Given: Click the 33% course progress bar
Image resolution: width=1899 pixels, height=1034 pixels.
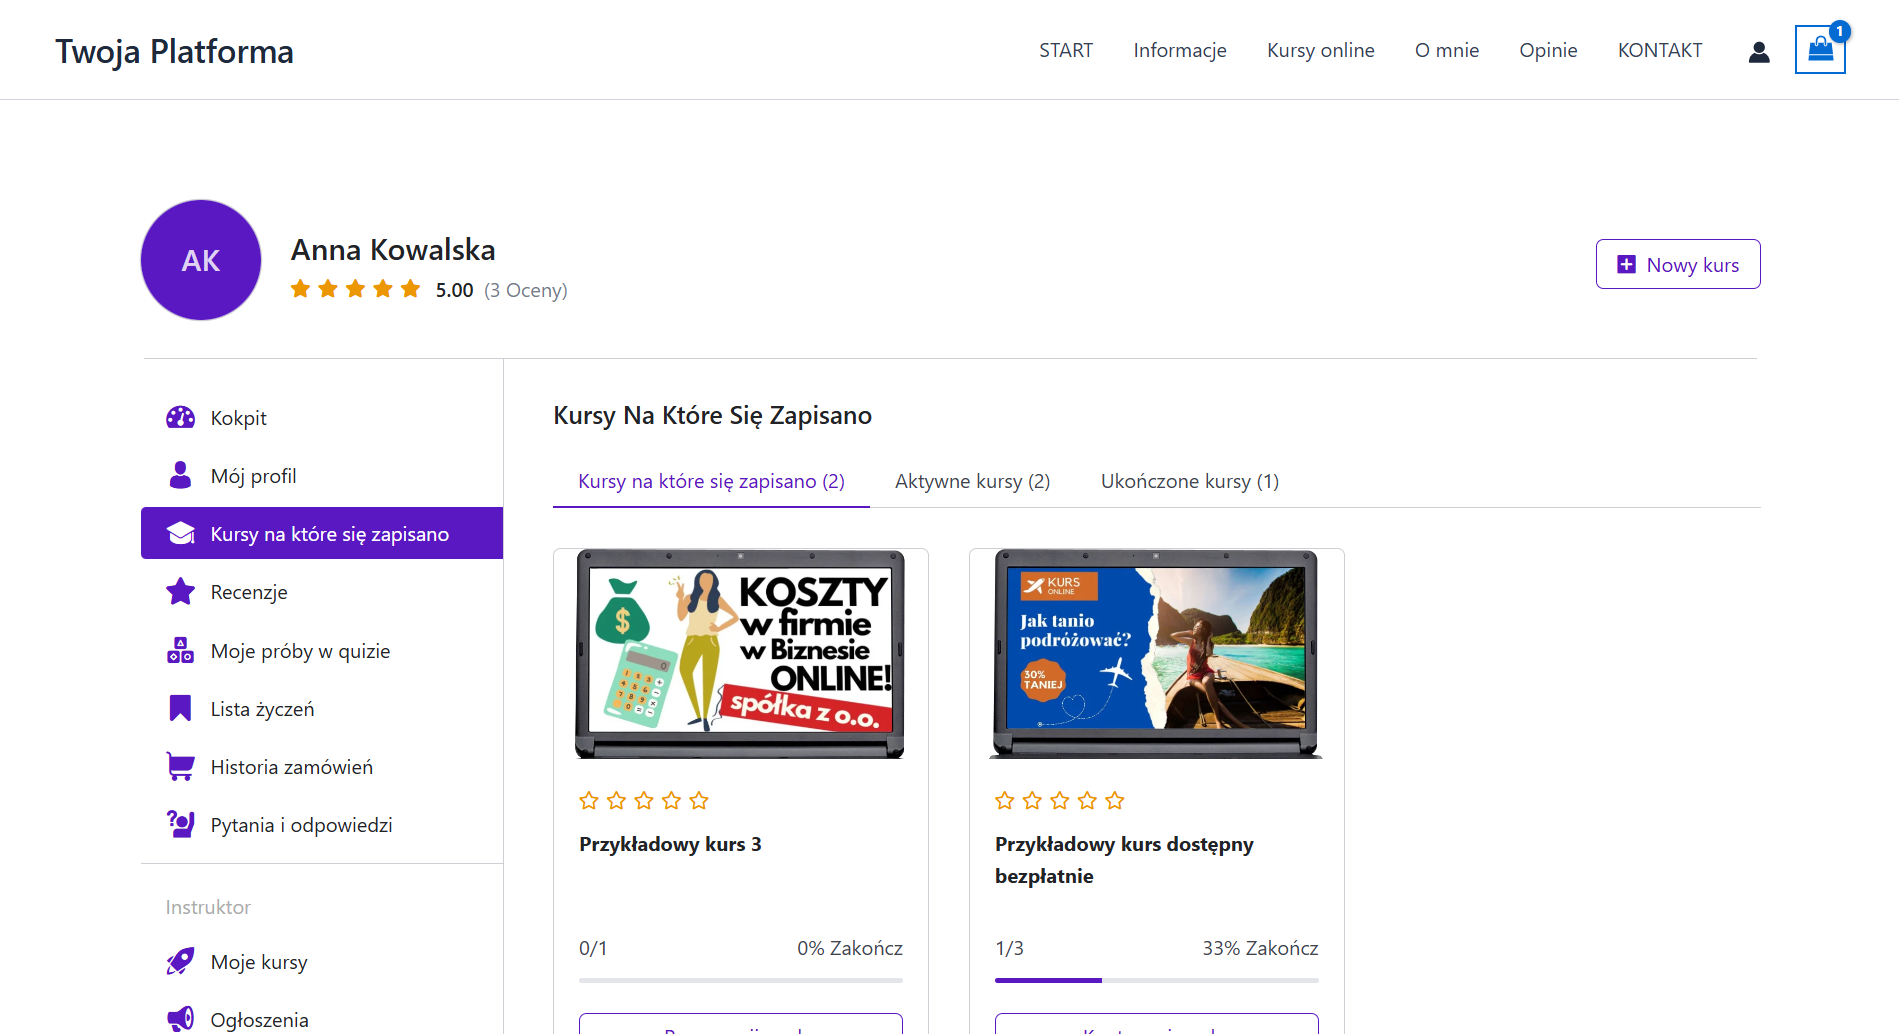Looking at the screenshot, I should pos(1156,980).
